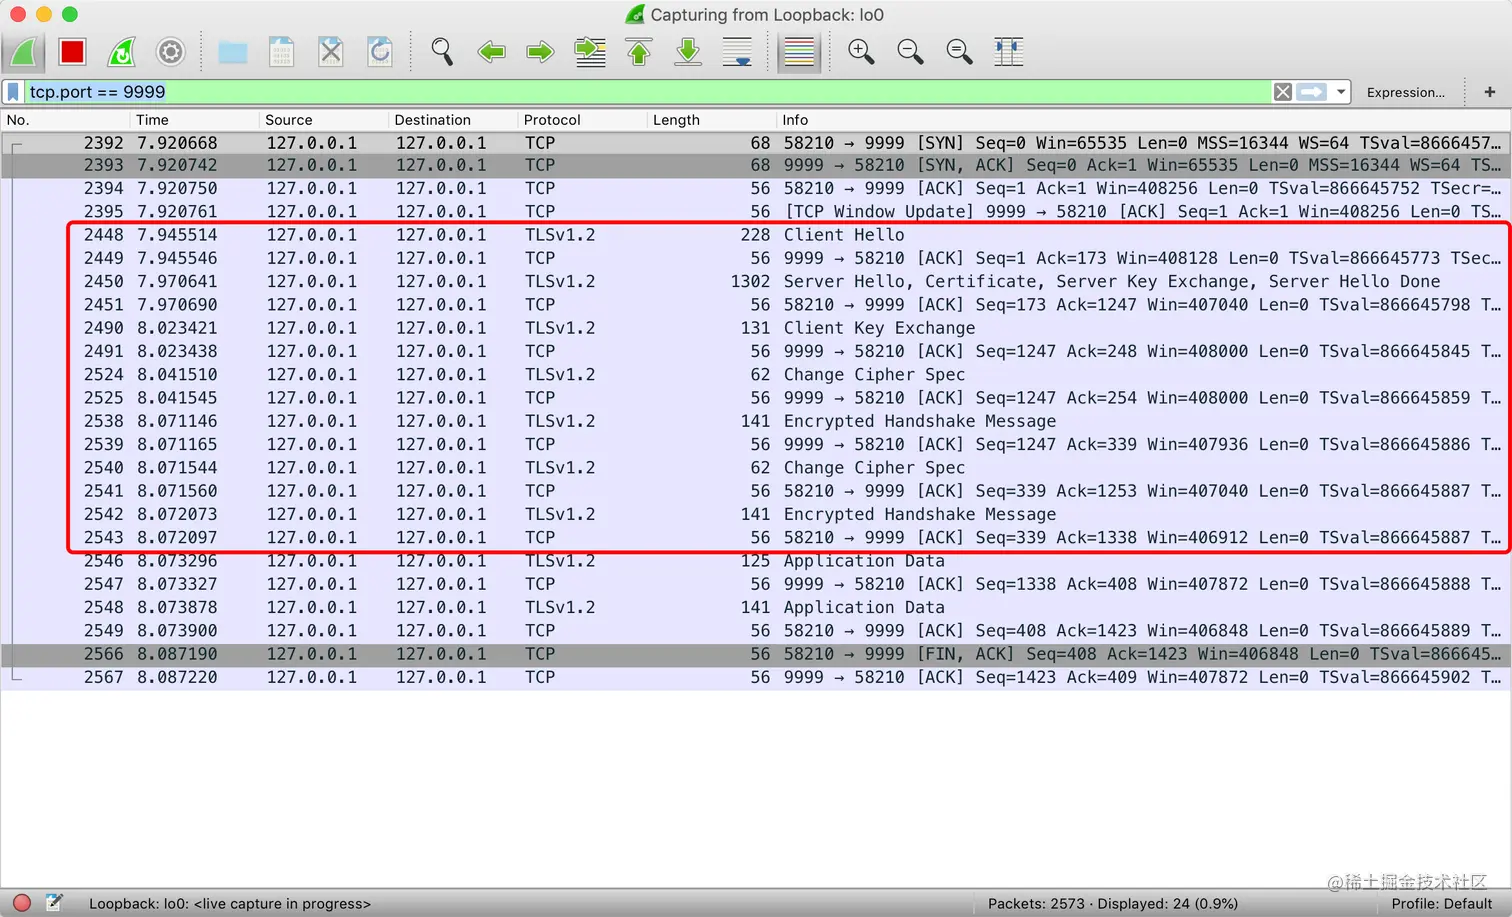Go back in packet history
1512x917 pixels.
(x=491, y=52)
